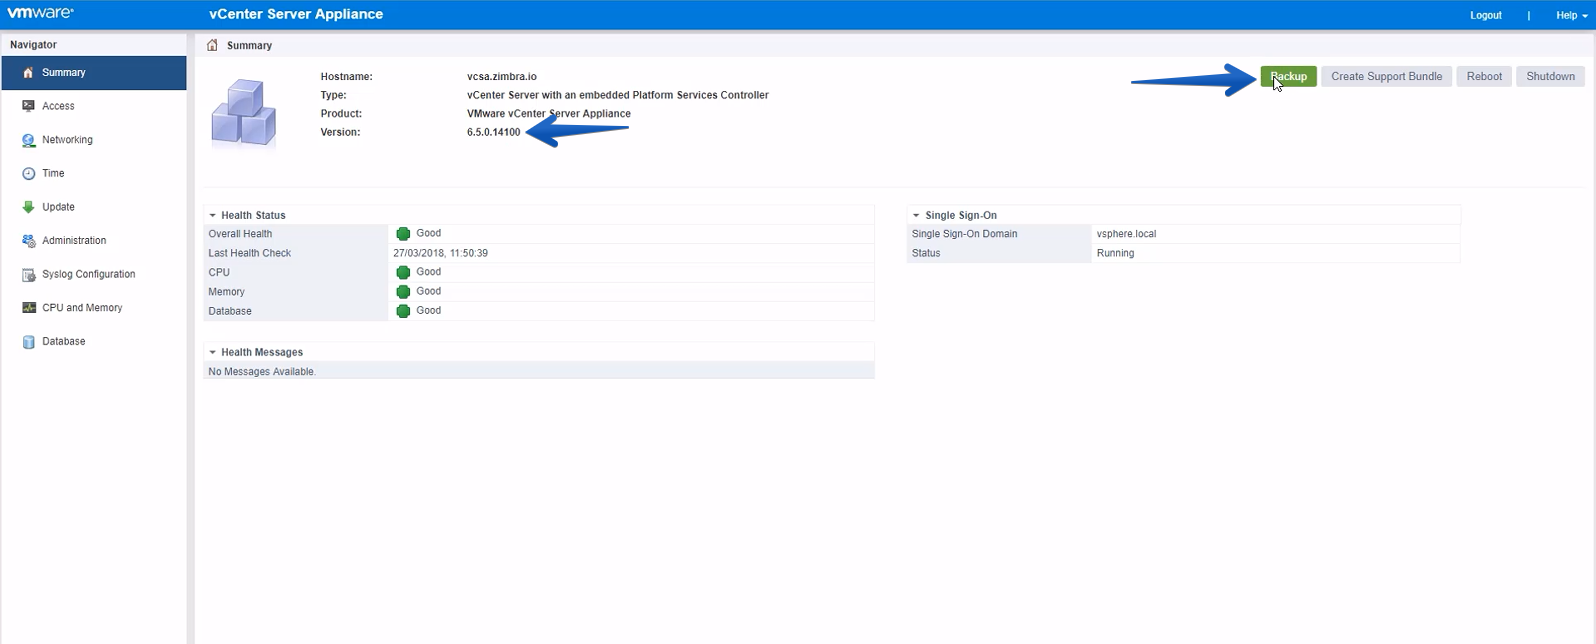Viewport: 1596px width, 644px height.
Task: Click the Networking globe icon
Action: click(29, 140)
